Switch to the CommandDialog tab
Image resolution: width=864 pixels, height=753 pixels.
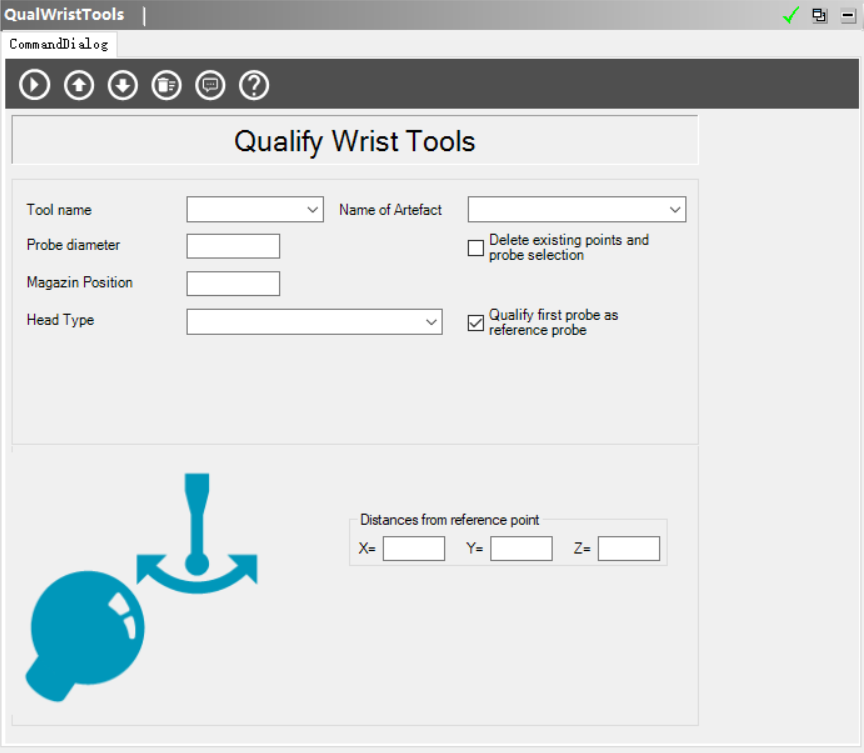click(x=58, y=44)
